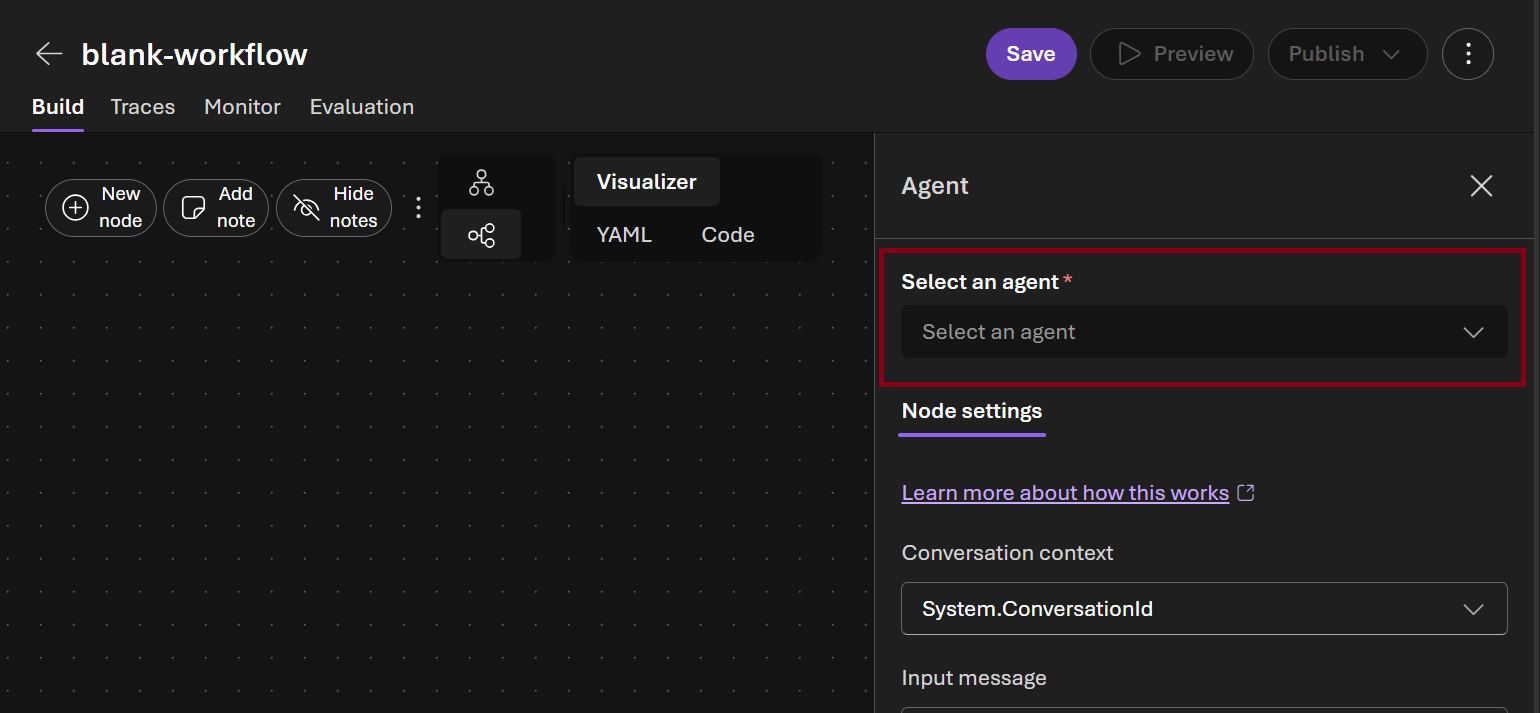The height and width of the screenshot is (713, 1540).
Task: Open the three-dot more options menu beside Publish
Action: click(1468, 54)
